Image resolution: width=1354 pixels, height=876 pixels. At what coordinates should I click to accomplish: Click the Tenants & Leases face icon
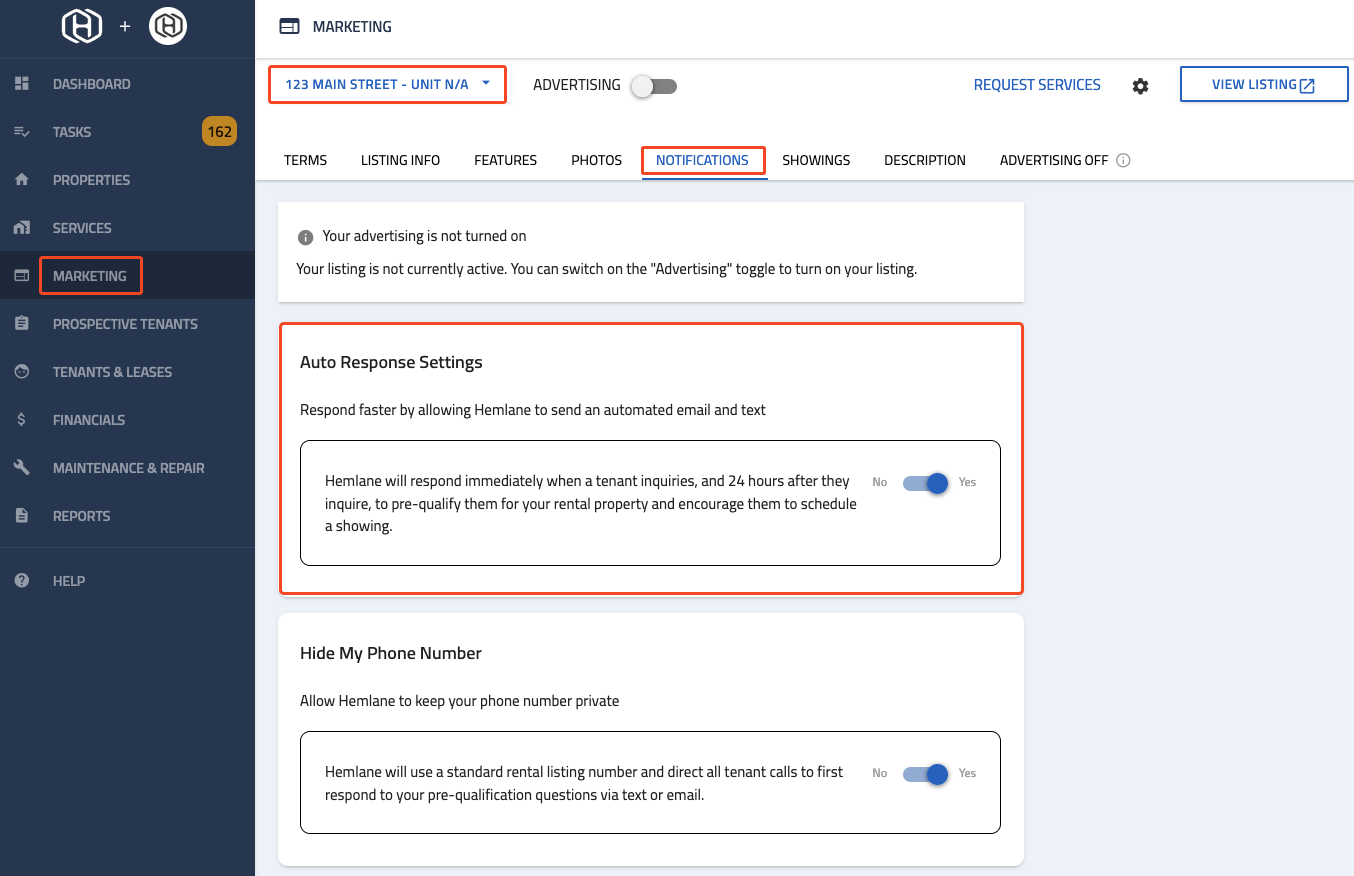click(x=22, y=372)
